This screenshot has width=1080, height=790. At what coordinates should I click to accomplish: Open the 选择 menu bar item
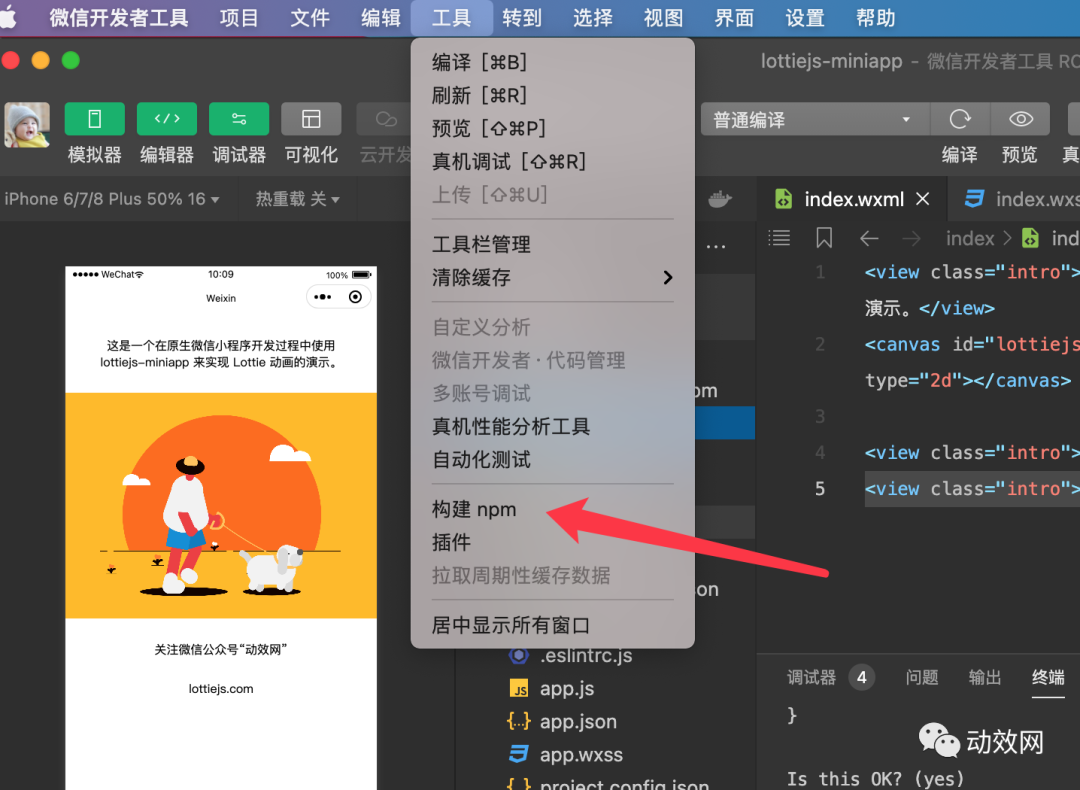593,18
